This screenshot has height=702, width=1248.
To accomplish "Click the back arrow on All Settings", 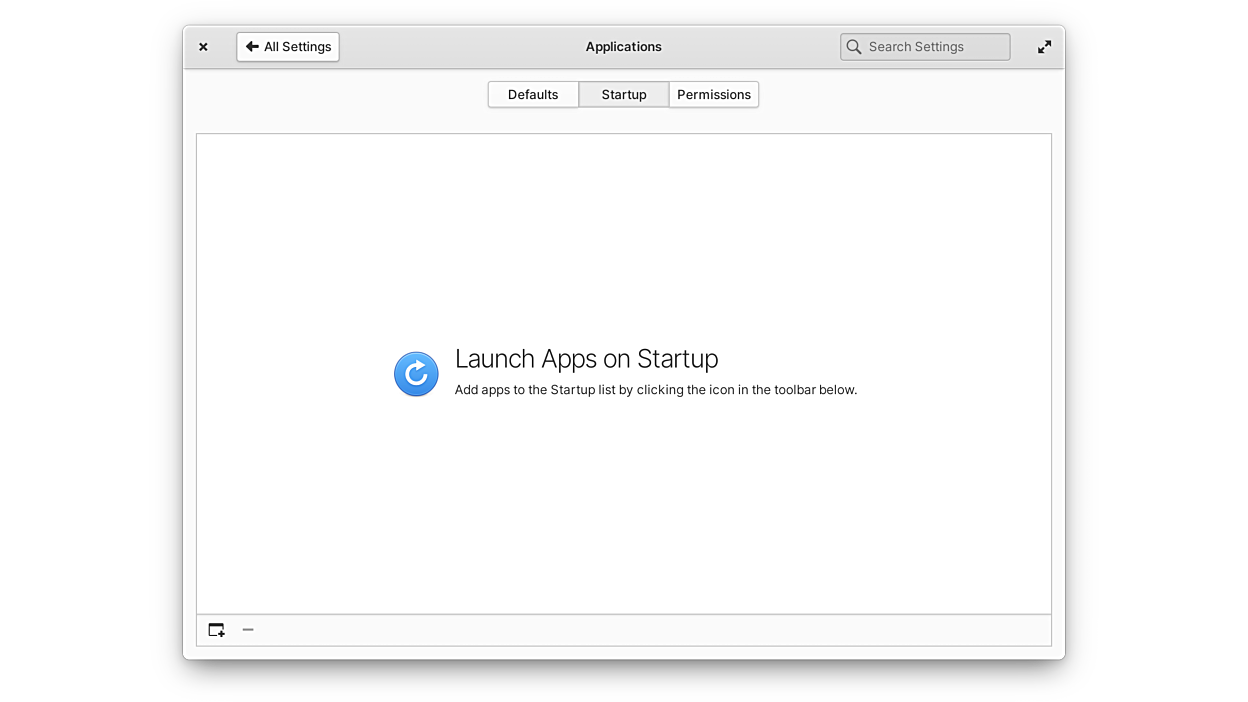I will 252,47.
